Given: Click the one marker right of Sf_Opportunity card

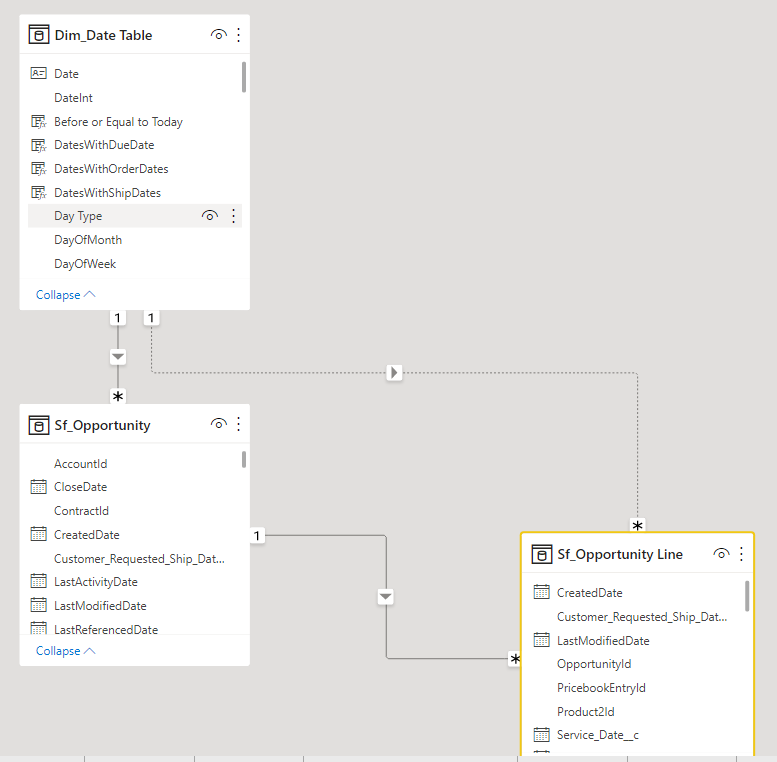Looking at the screenshot, I should click(257, 536).
